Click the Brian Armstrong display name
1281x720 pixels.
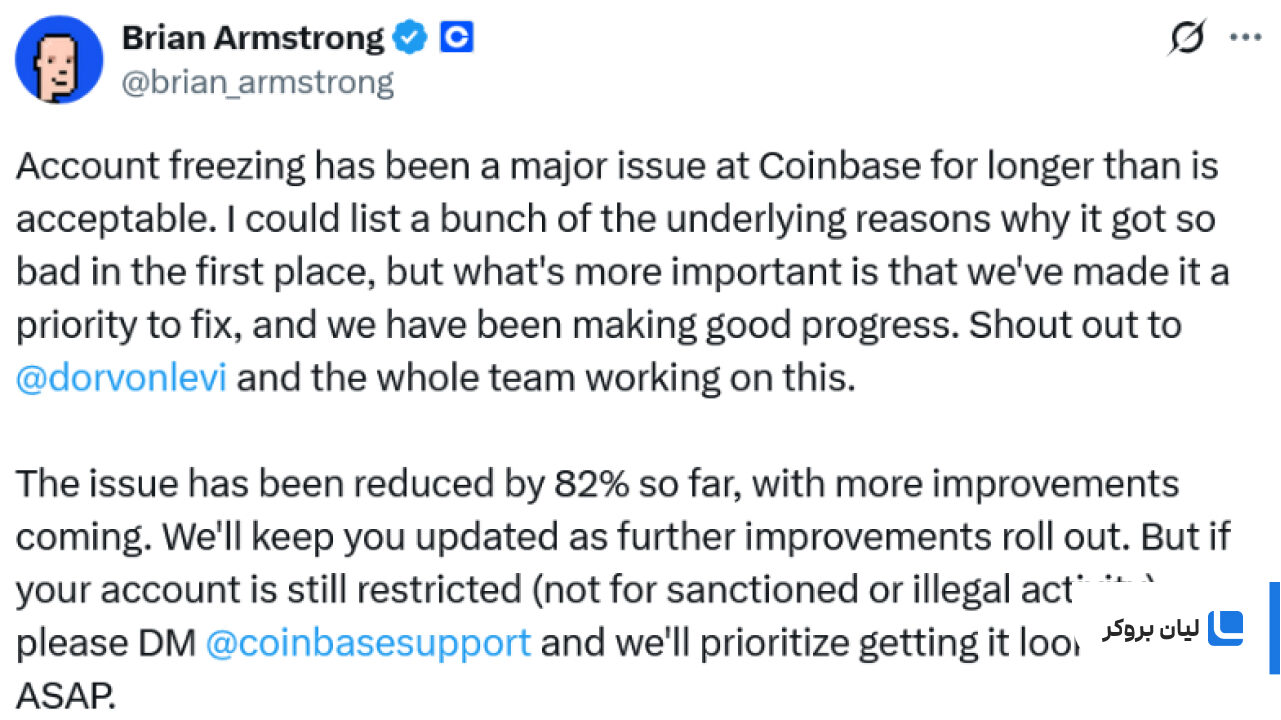(x=252, y=38)
